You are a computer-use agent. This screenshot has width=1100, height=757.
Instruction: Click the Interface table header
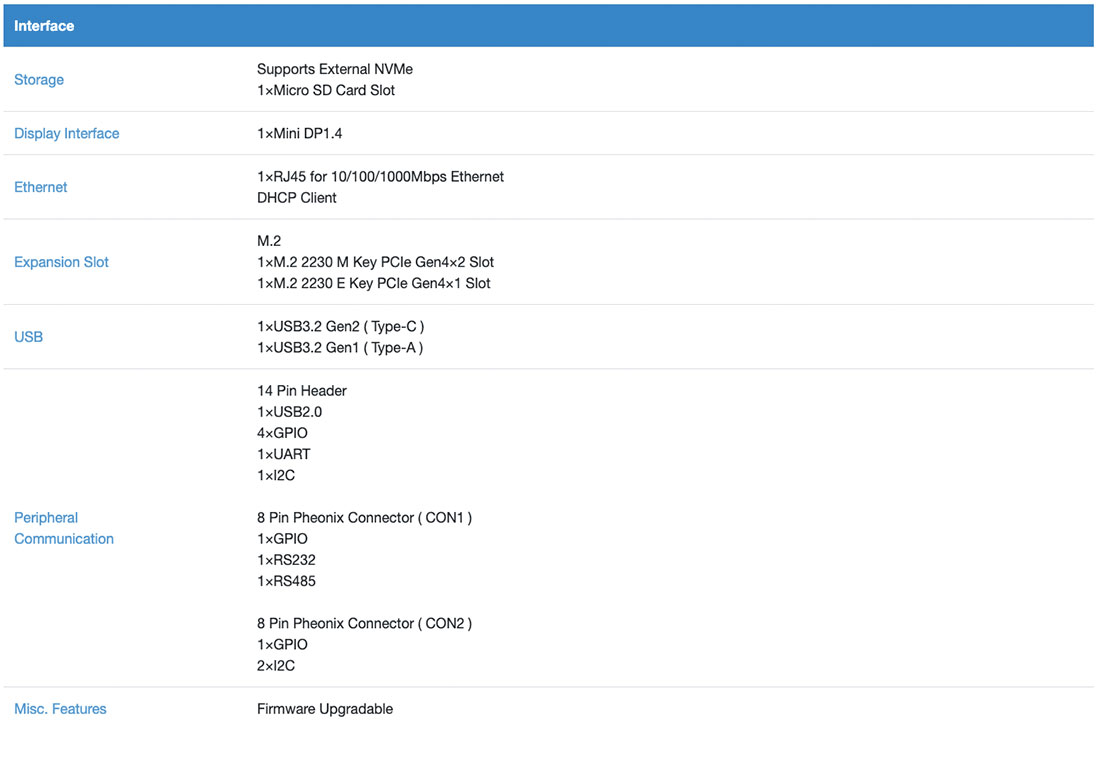pyautogui.click(x=44, y=26)
